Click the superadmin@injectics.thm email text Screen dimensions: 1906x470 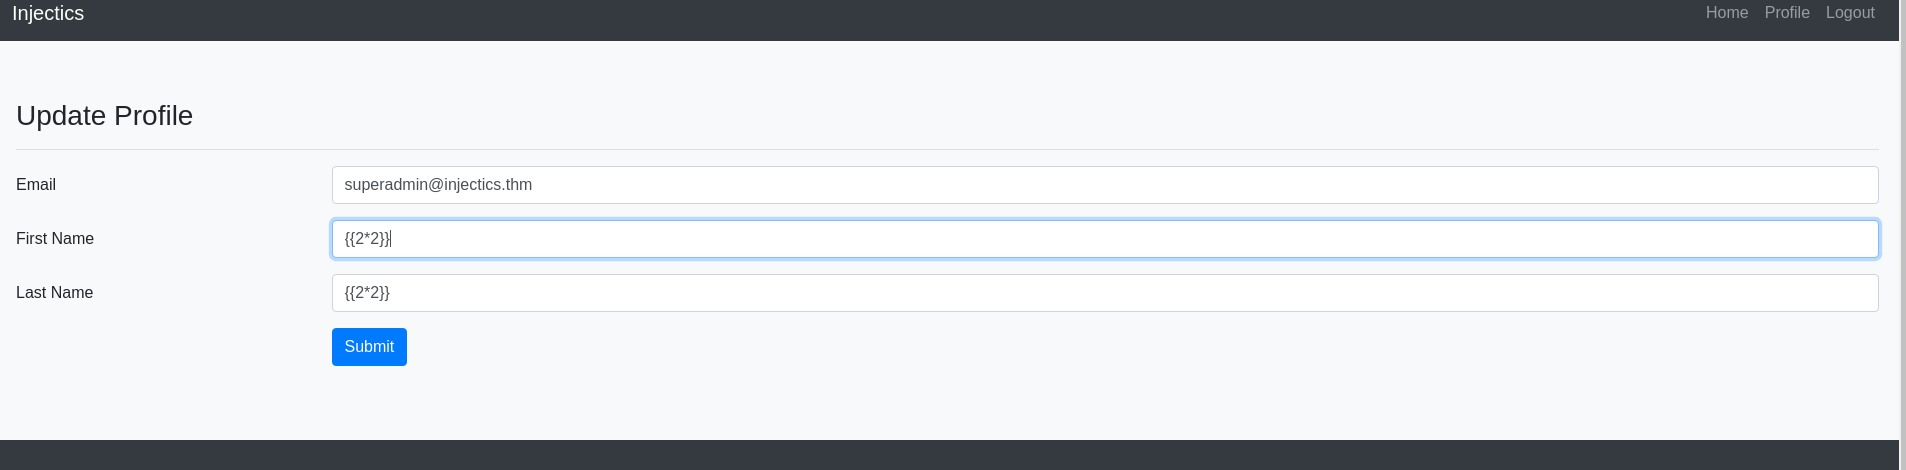(438, 185)
